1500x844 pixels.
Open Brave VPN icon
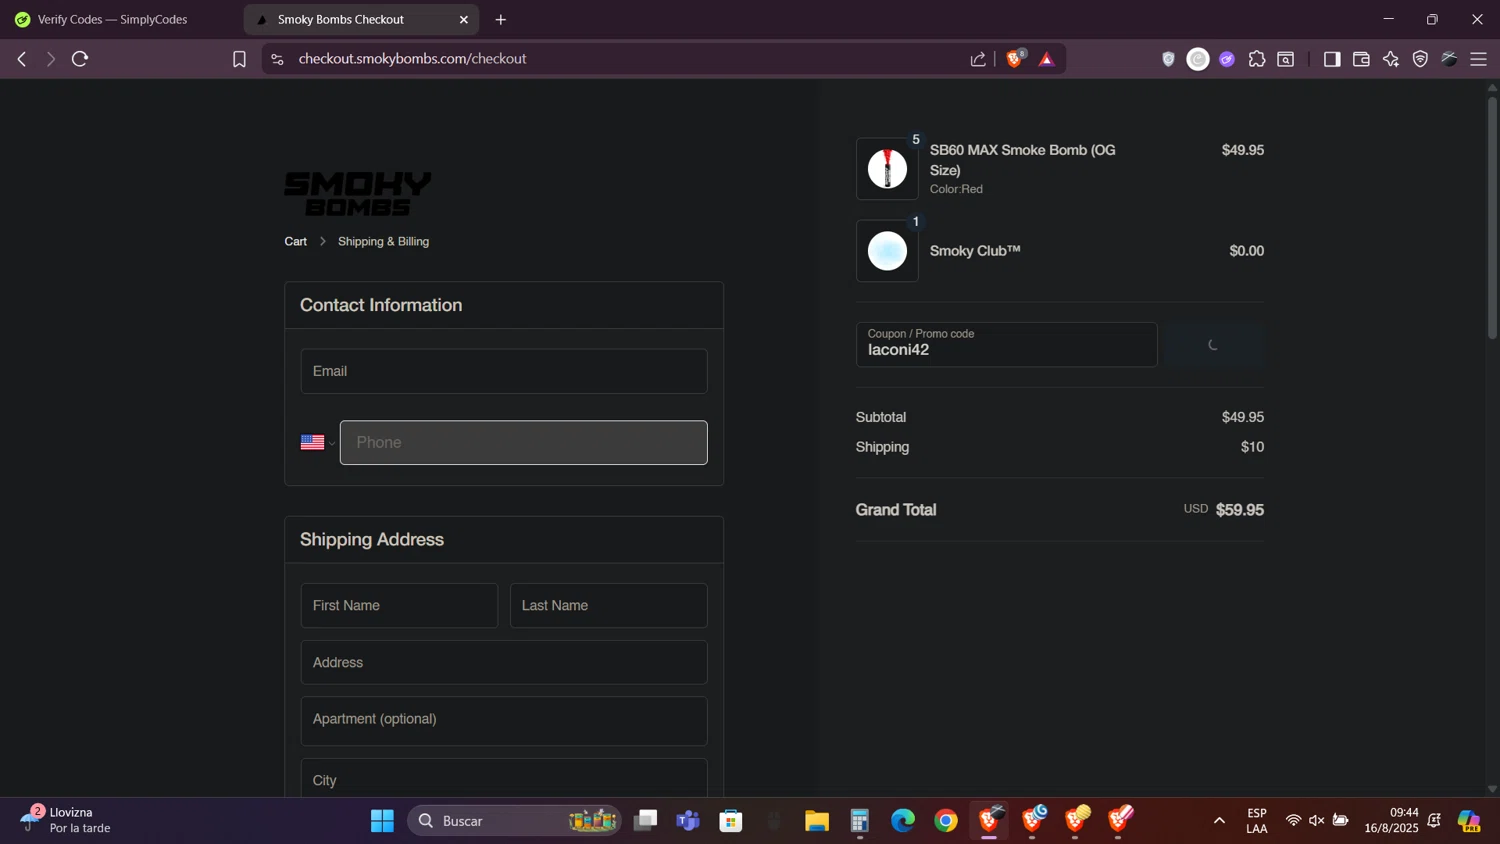[1420, 59]
